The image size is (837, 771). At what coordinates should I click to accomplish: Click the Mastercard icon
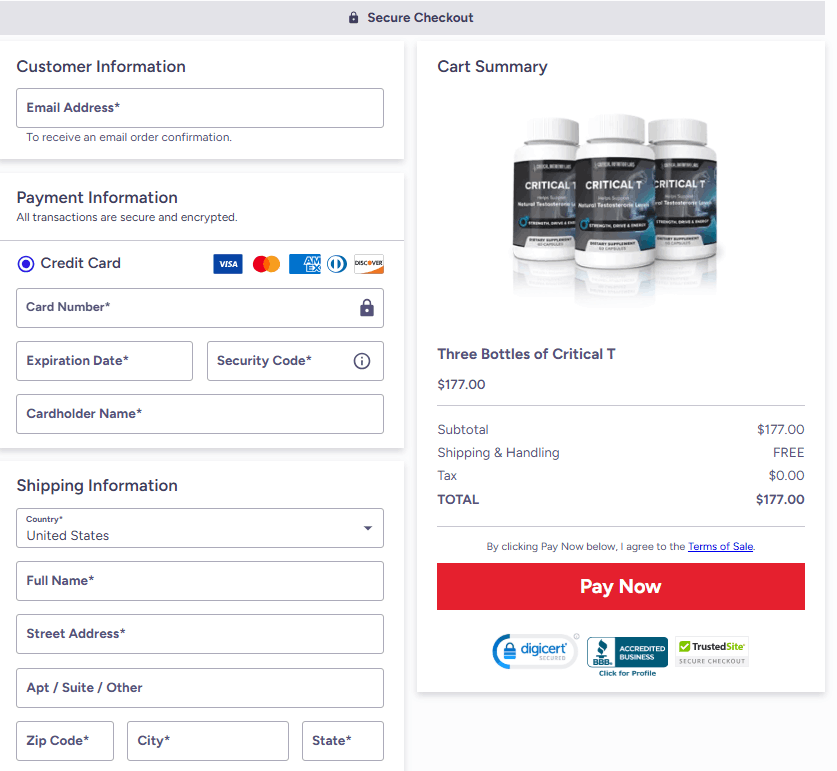click(264, 263)
